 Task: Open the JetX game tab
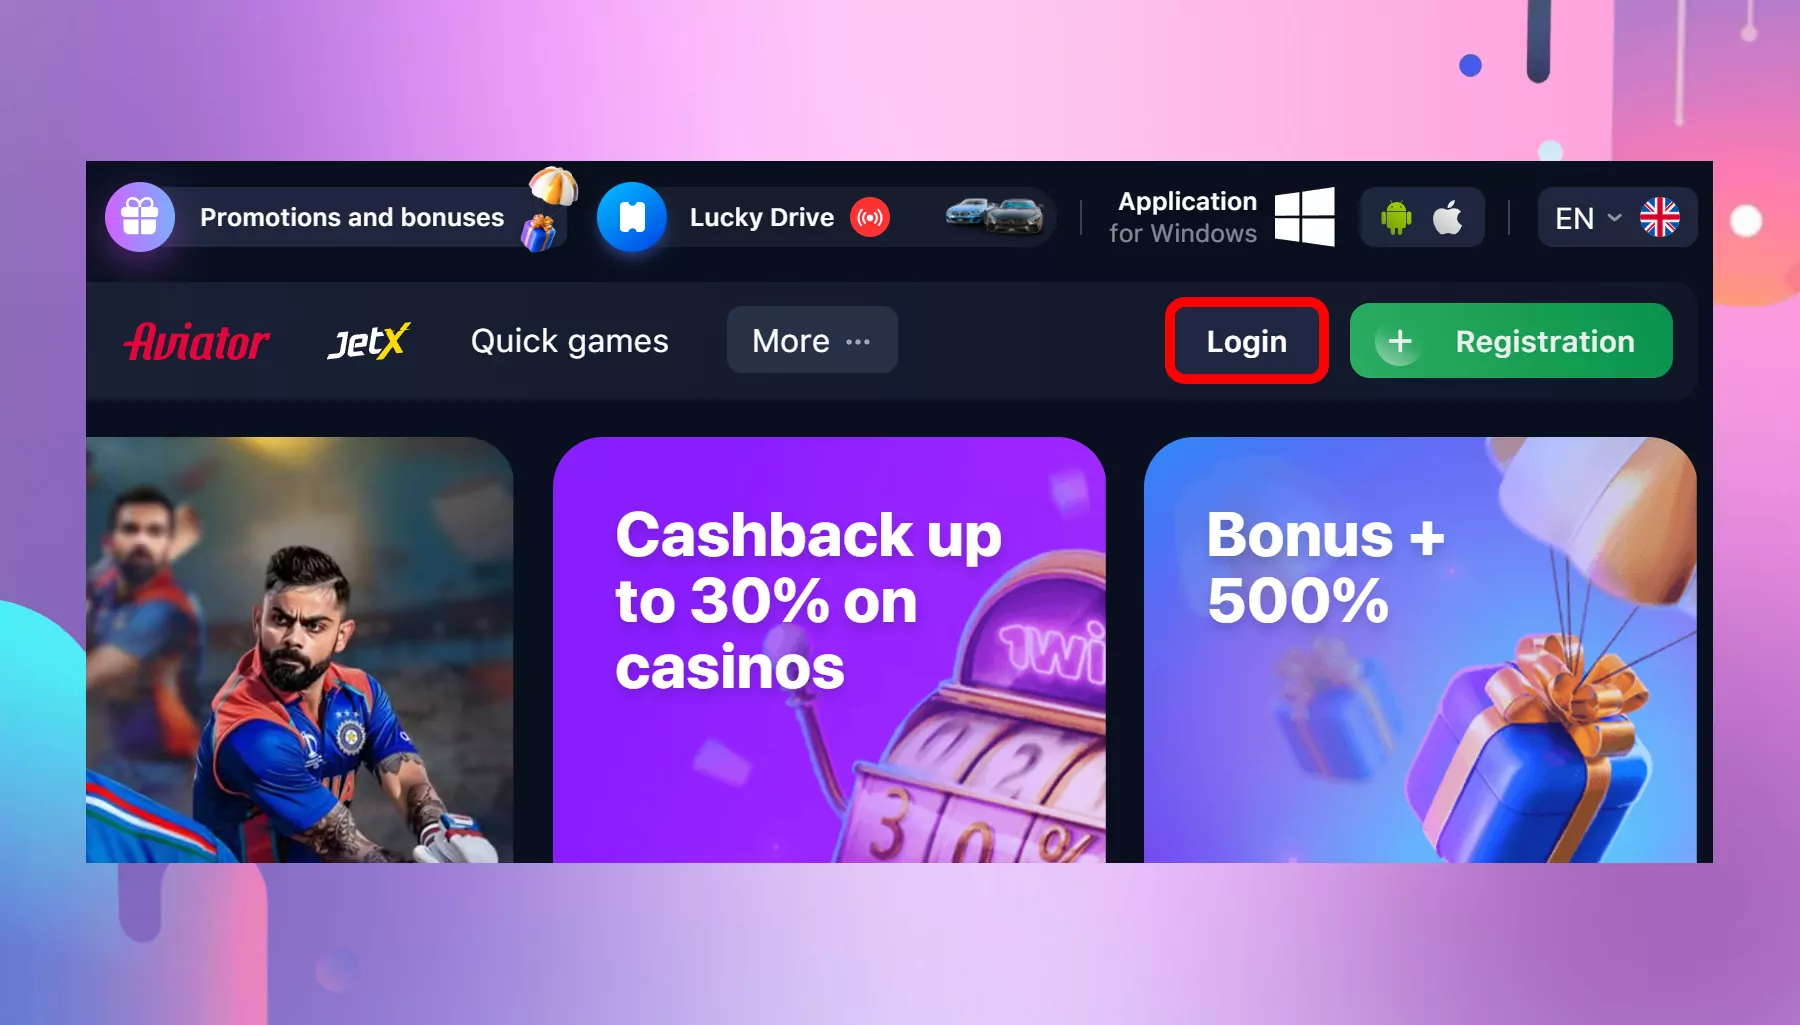click(369, 341)
